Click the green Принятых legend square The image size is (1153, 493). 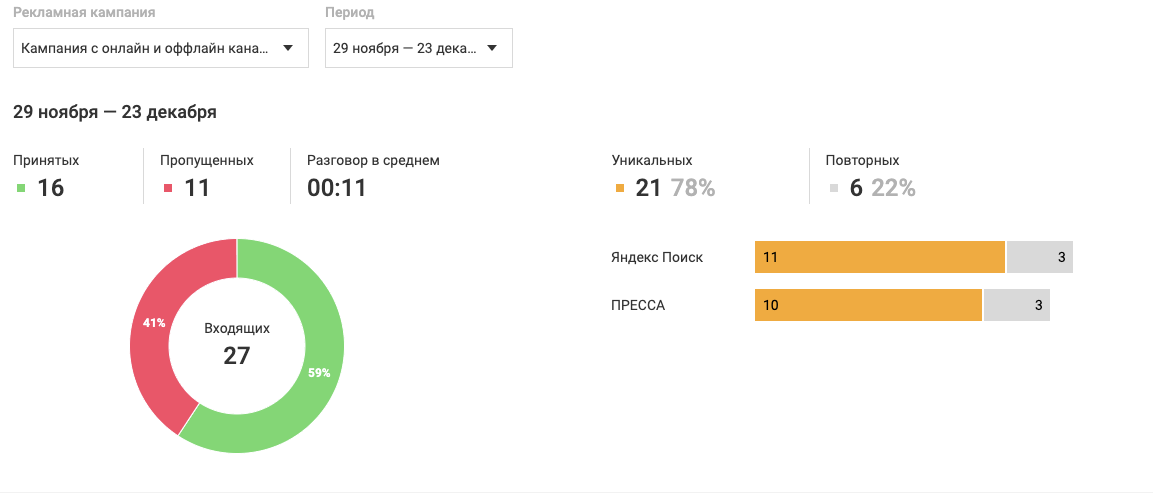(21, 188)
